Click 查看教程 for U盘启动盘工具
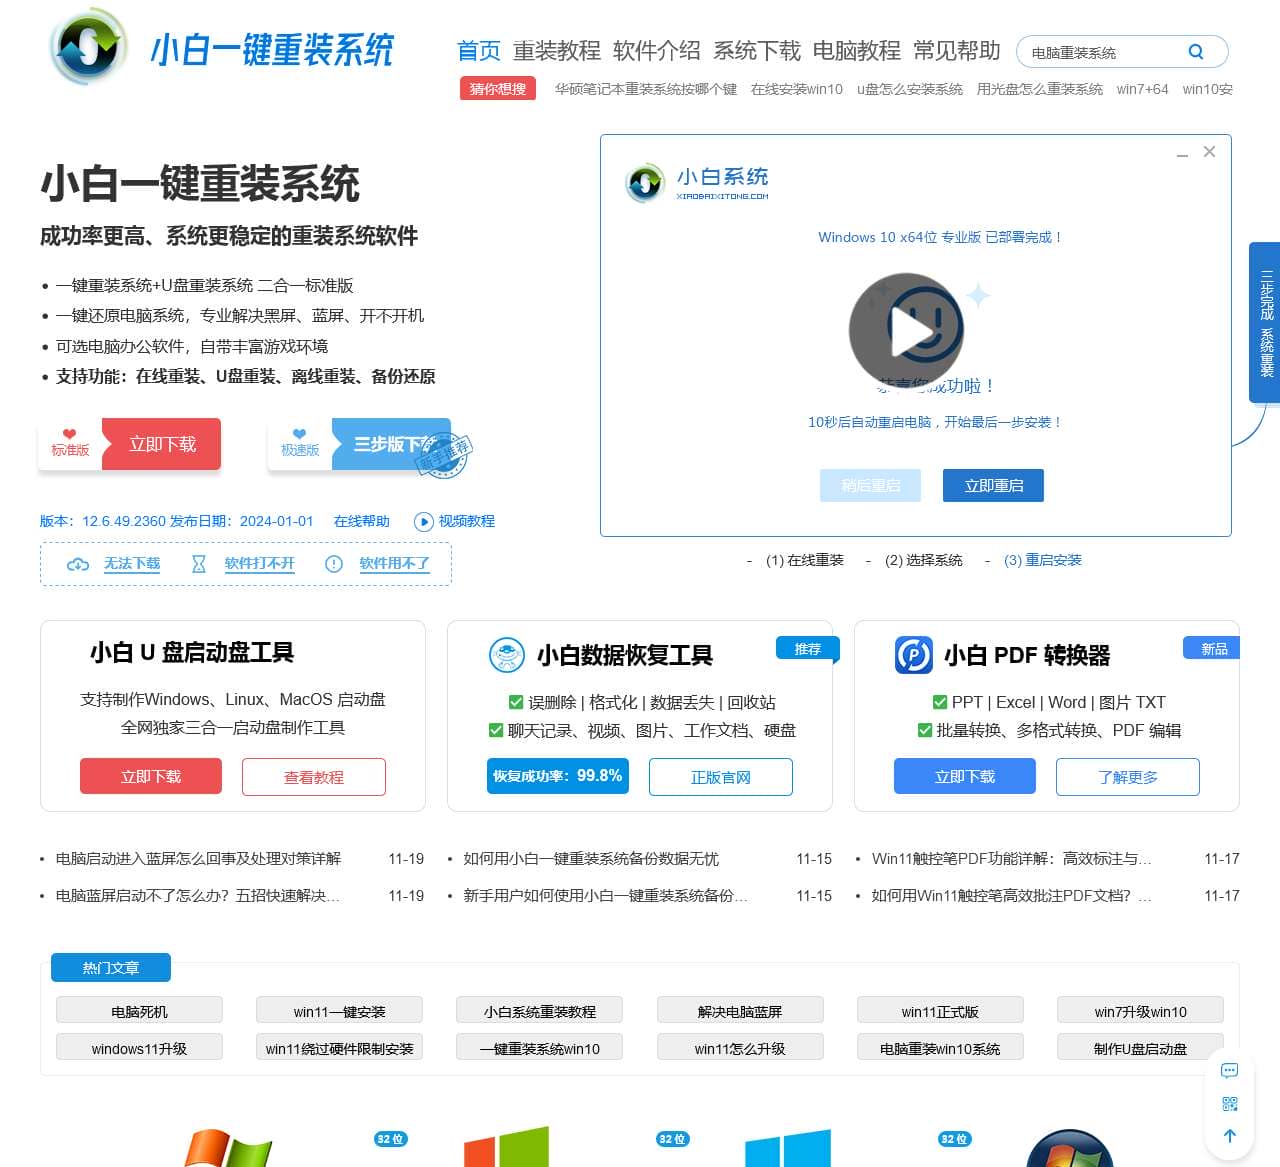Screen dimensions: 1280x1167 314,777
